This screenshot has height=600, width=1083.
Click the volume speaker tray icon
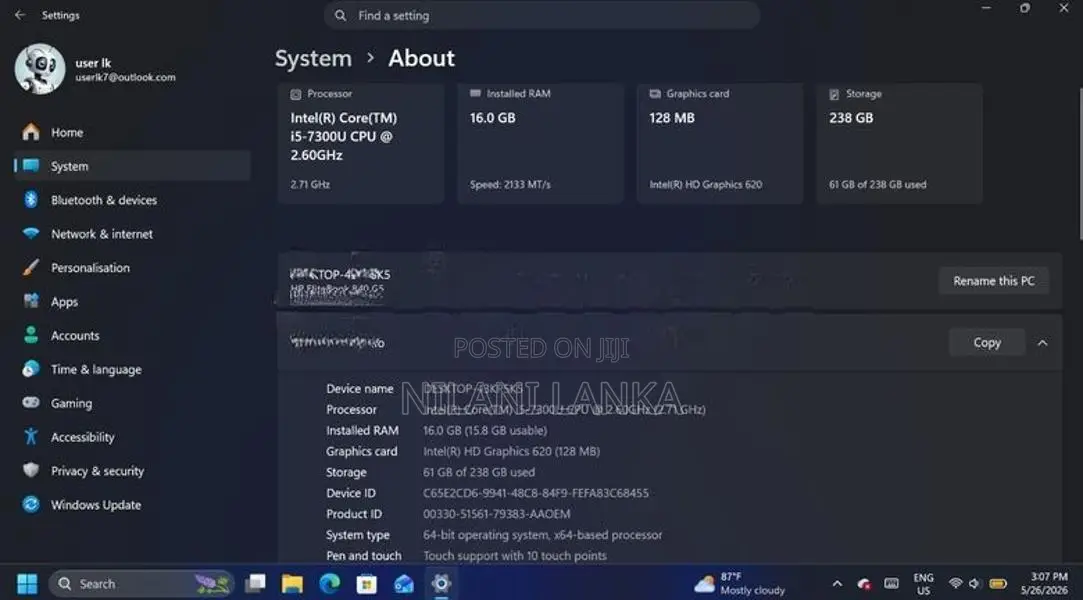coord(975,583)
